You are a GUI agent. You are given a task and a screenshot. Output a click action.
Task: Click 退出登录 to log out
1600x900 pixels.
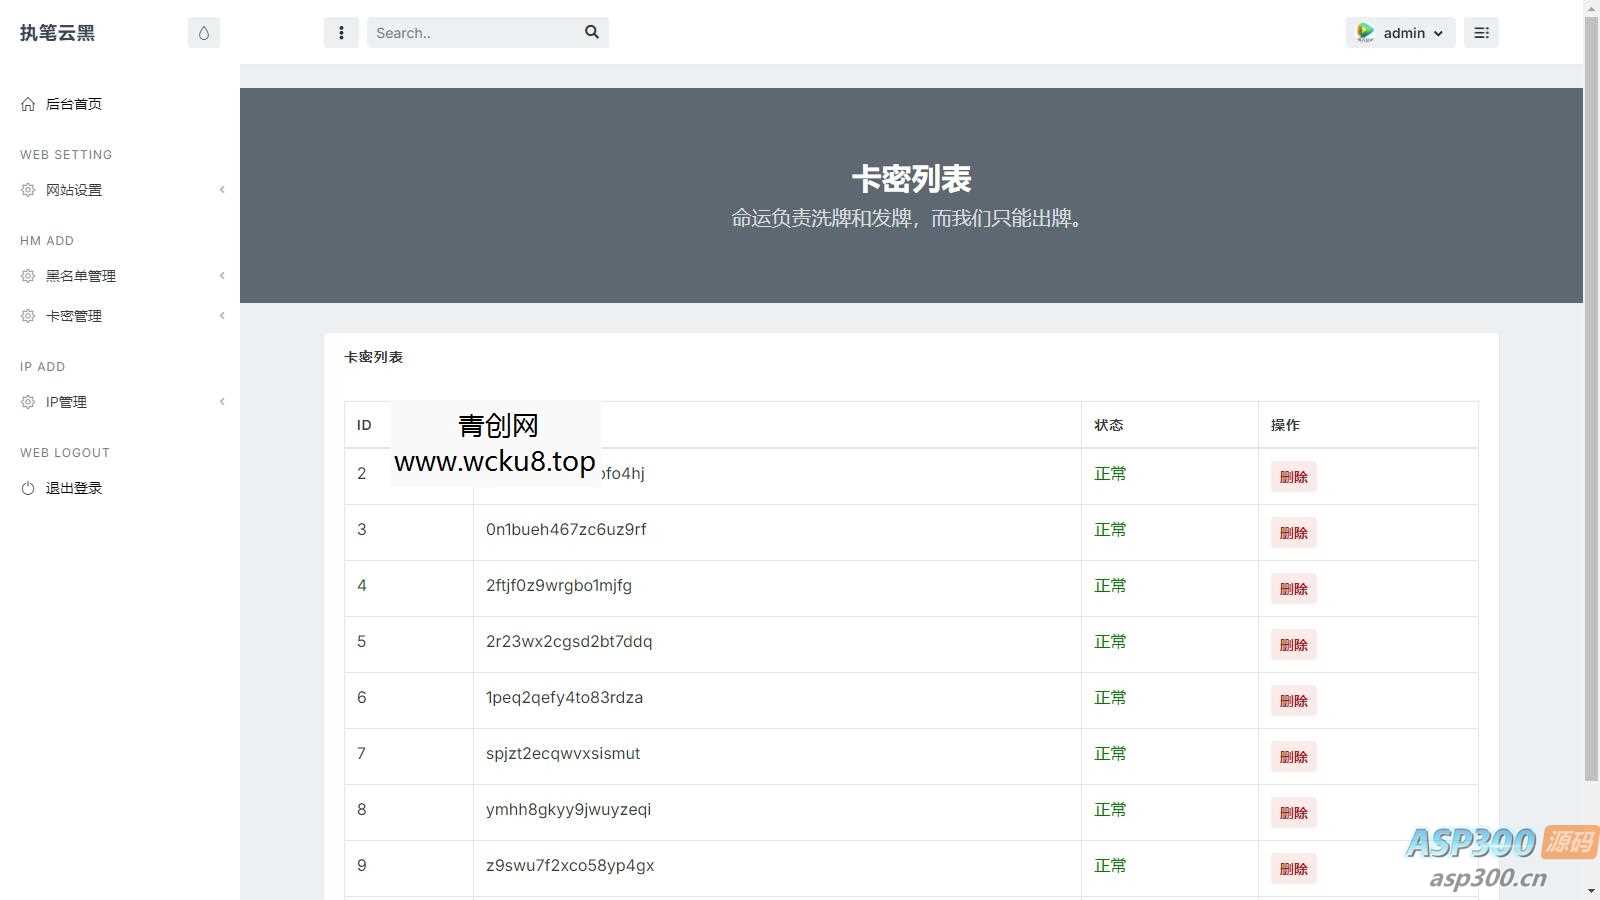(73, 488)
